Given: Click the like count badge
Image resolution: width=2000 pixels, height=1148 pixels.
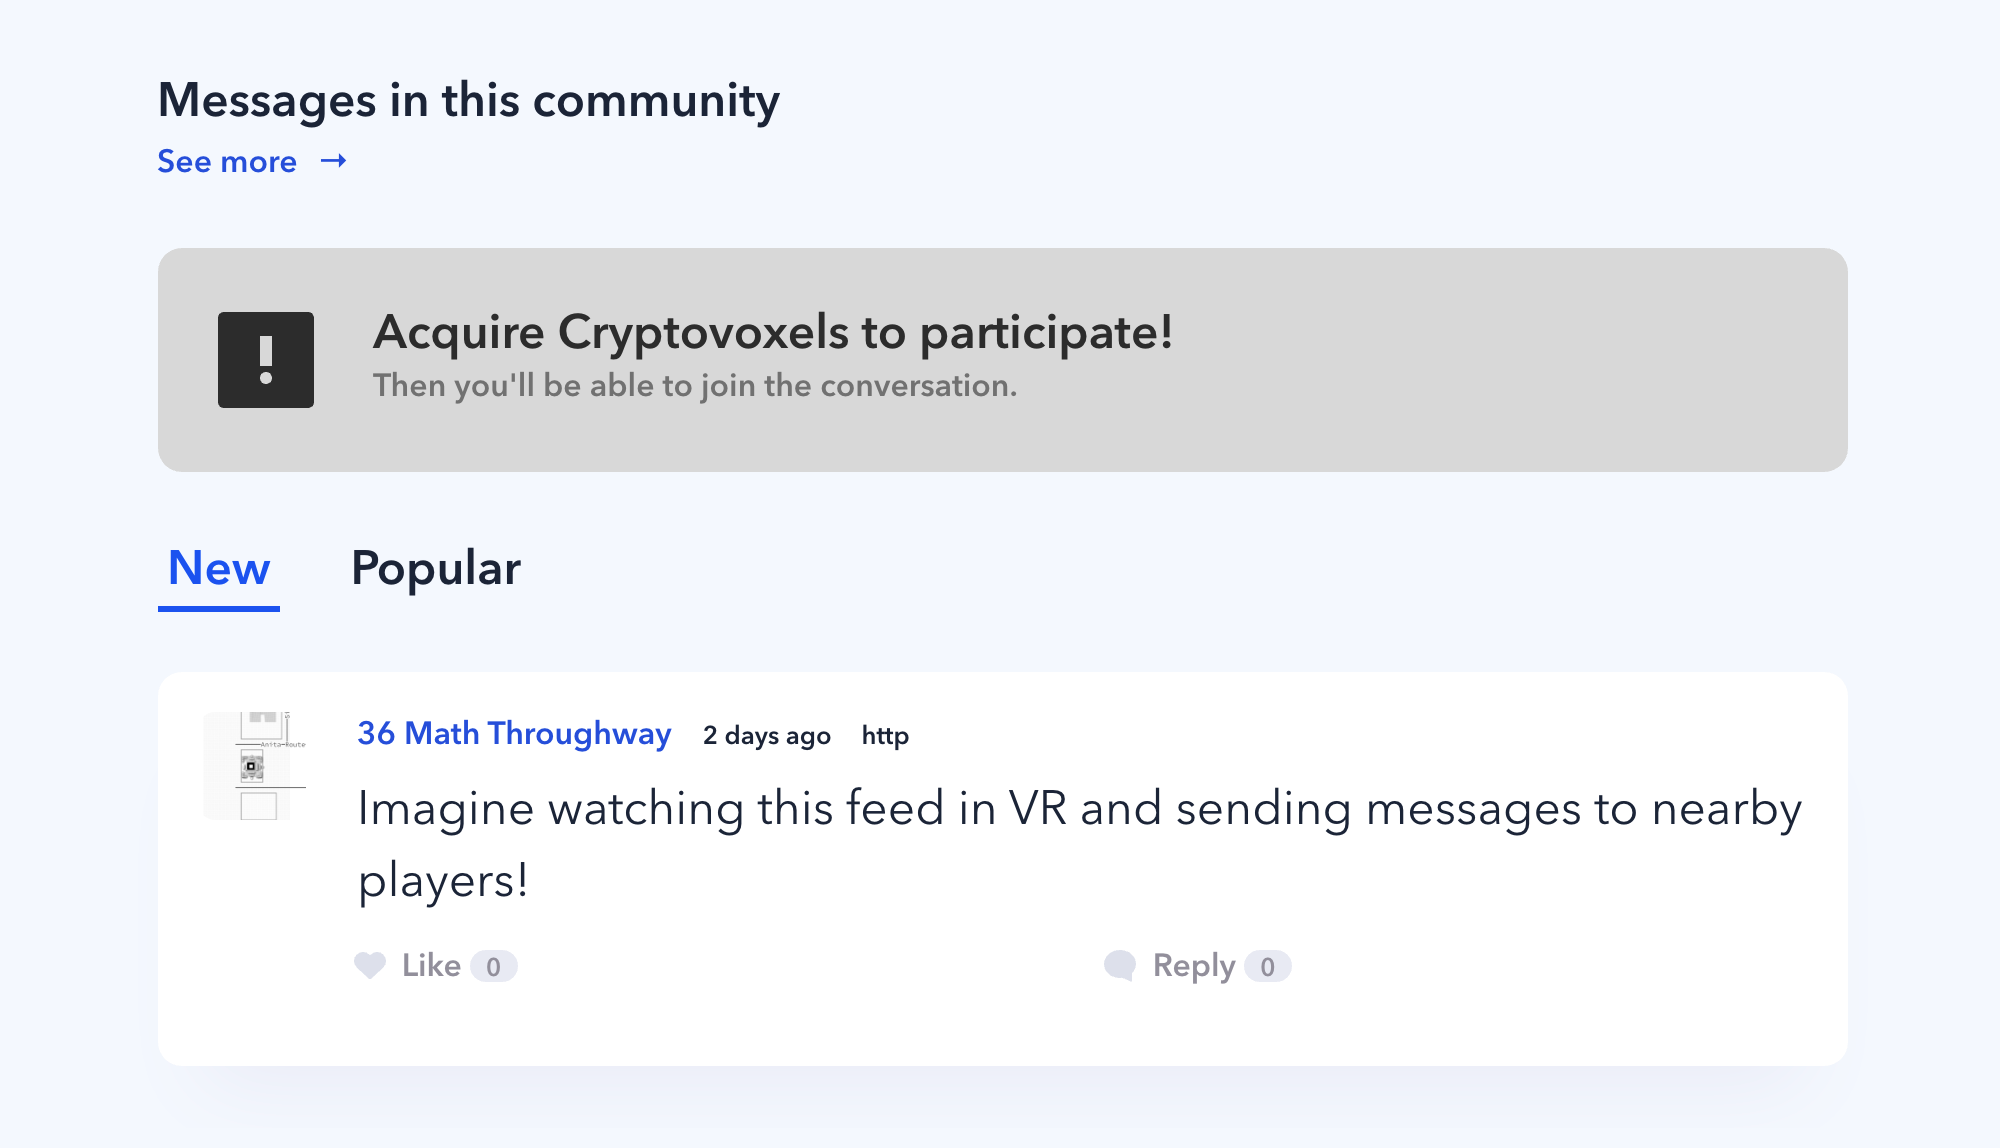Looking at the screenshot, I should 493,966.
